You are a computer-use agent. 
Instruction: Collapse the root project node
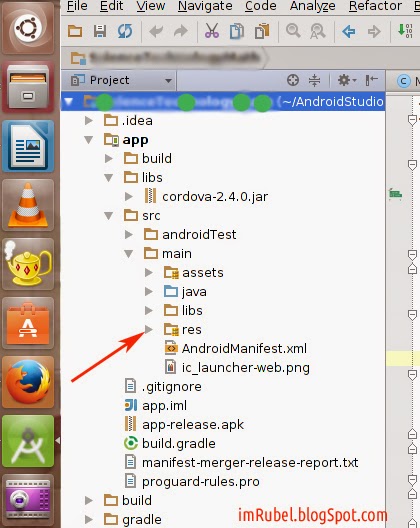[x=69, y=101]
